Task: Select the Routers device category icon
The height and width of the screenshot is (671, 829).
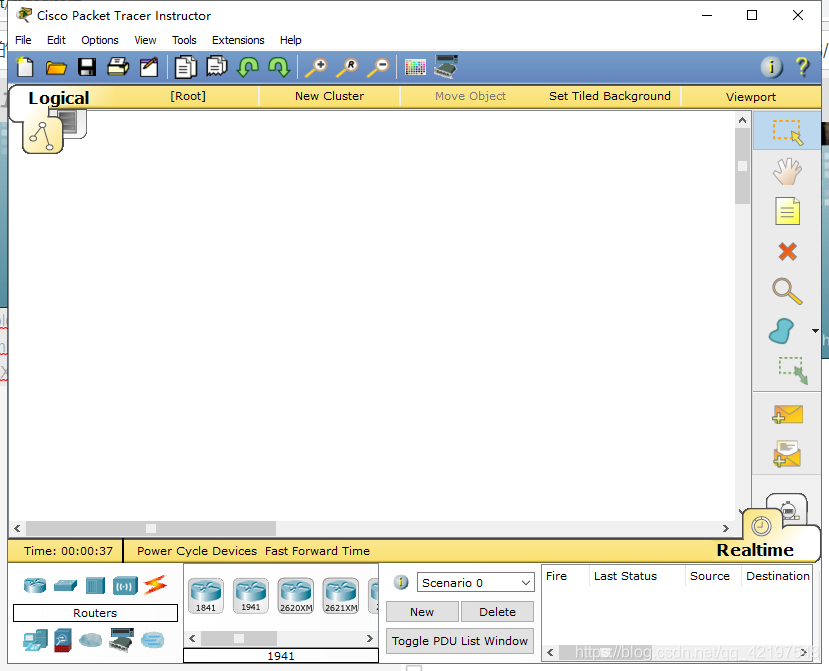Action: (35, 585)
